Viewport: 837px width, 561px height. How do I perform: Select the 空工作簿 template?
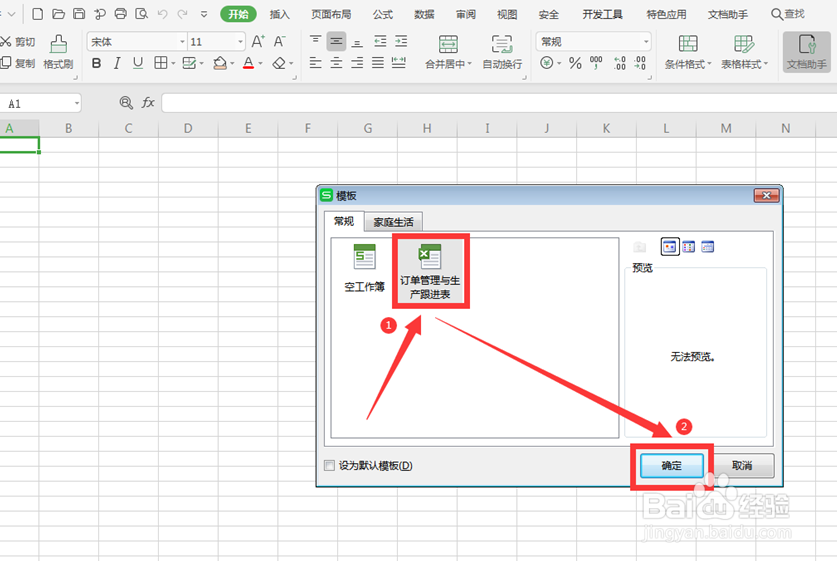point(365,268)
